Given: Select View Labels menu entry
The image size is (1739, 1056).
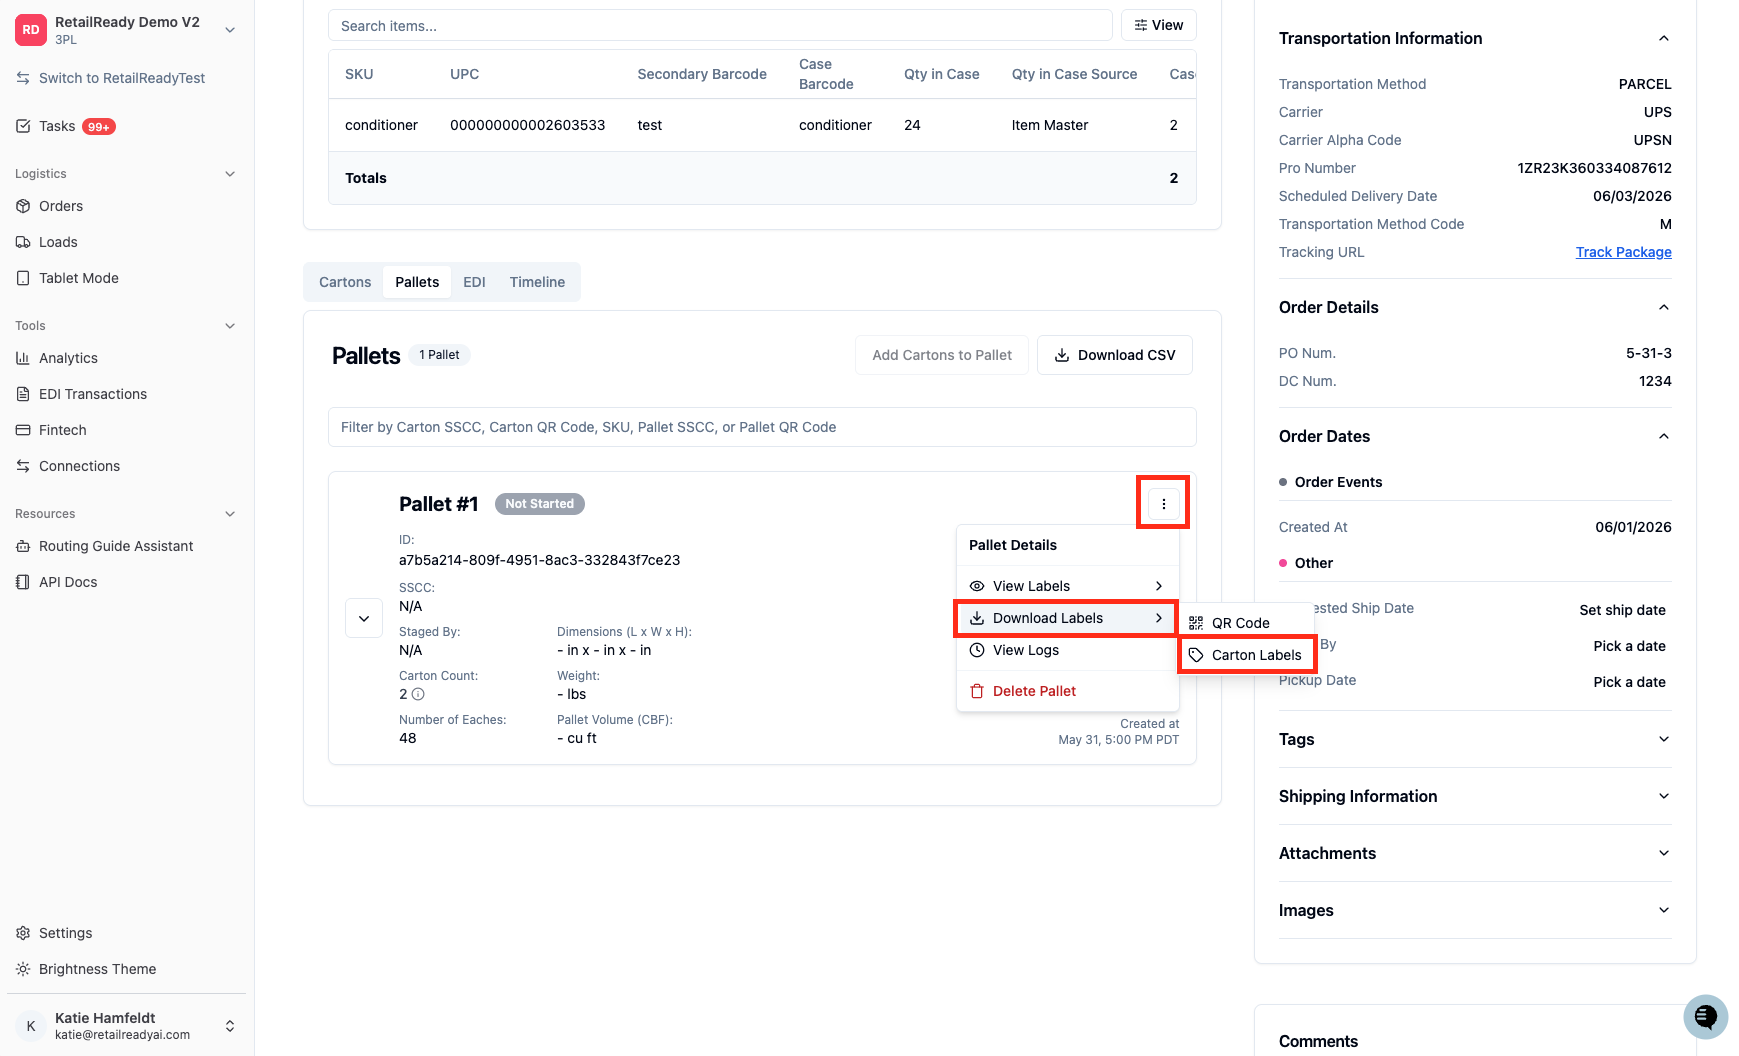Looking at the screenshot, I should pyautogui.click(x=1067, y=586).
